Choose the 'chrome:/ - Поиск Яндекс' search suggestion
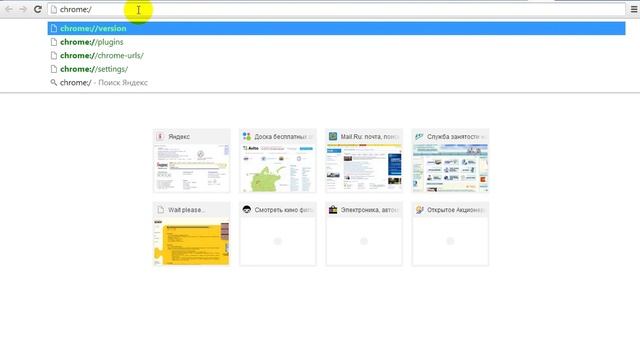This screenshot has width=640, height=360. 336,82
